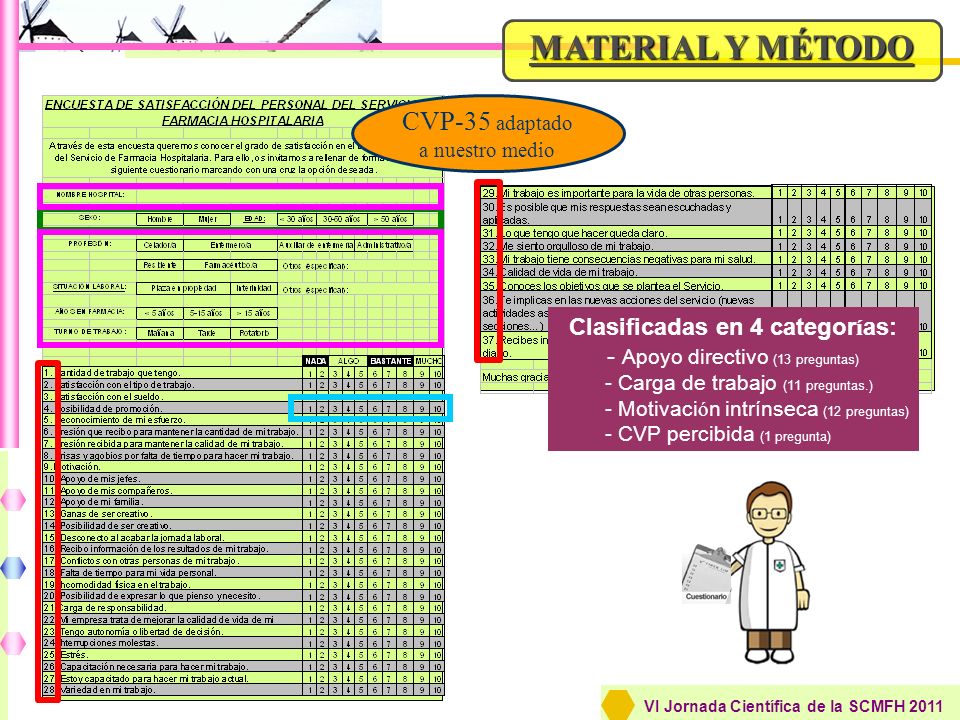Pick the Interinidad box
960x720 pixels.
coord(254,288)
